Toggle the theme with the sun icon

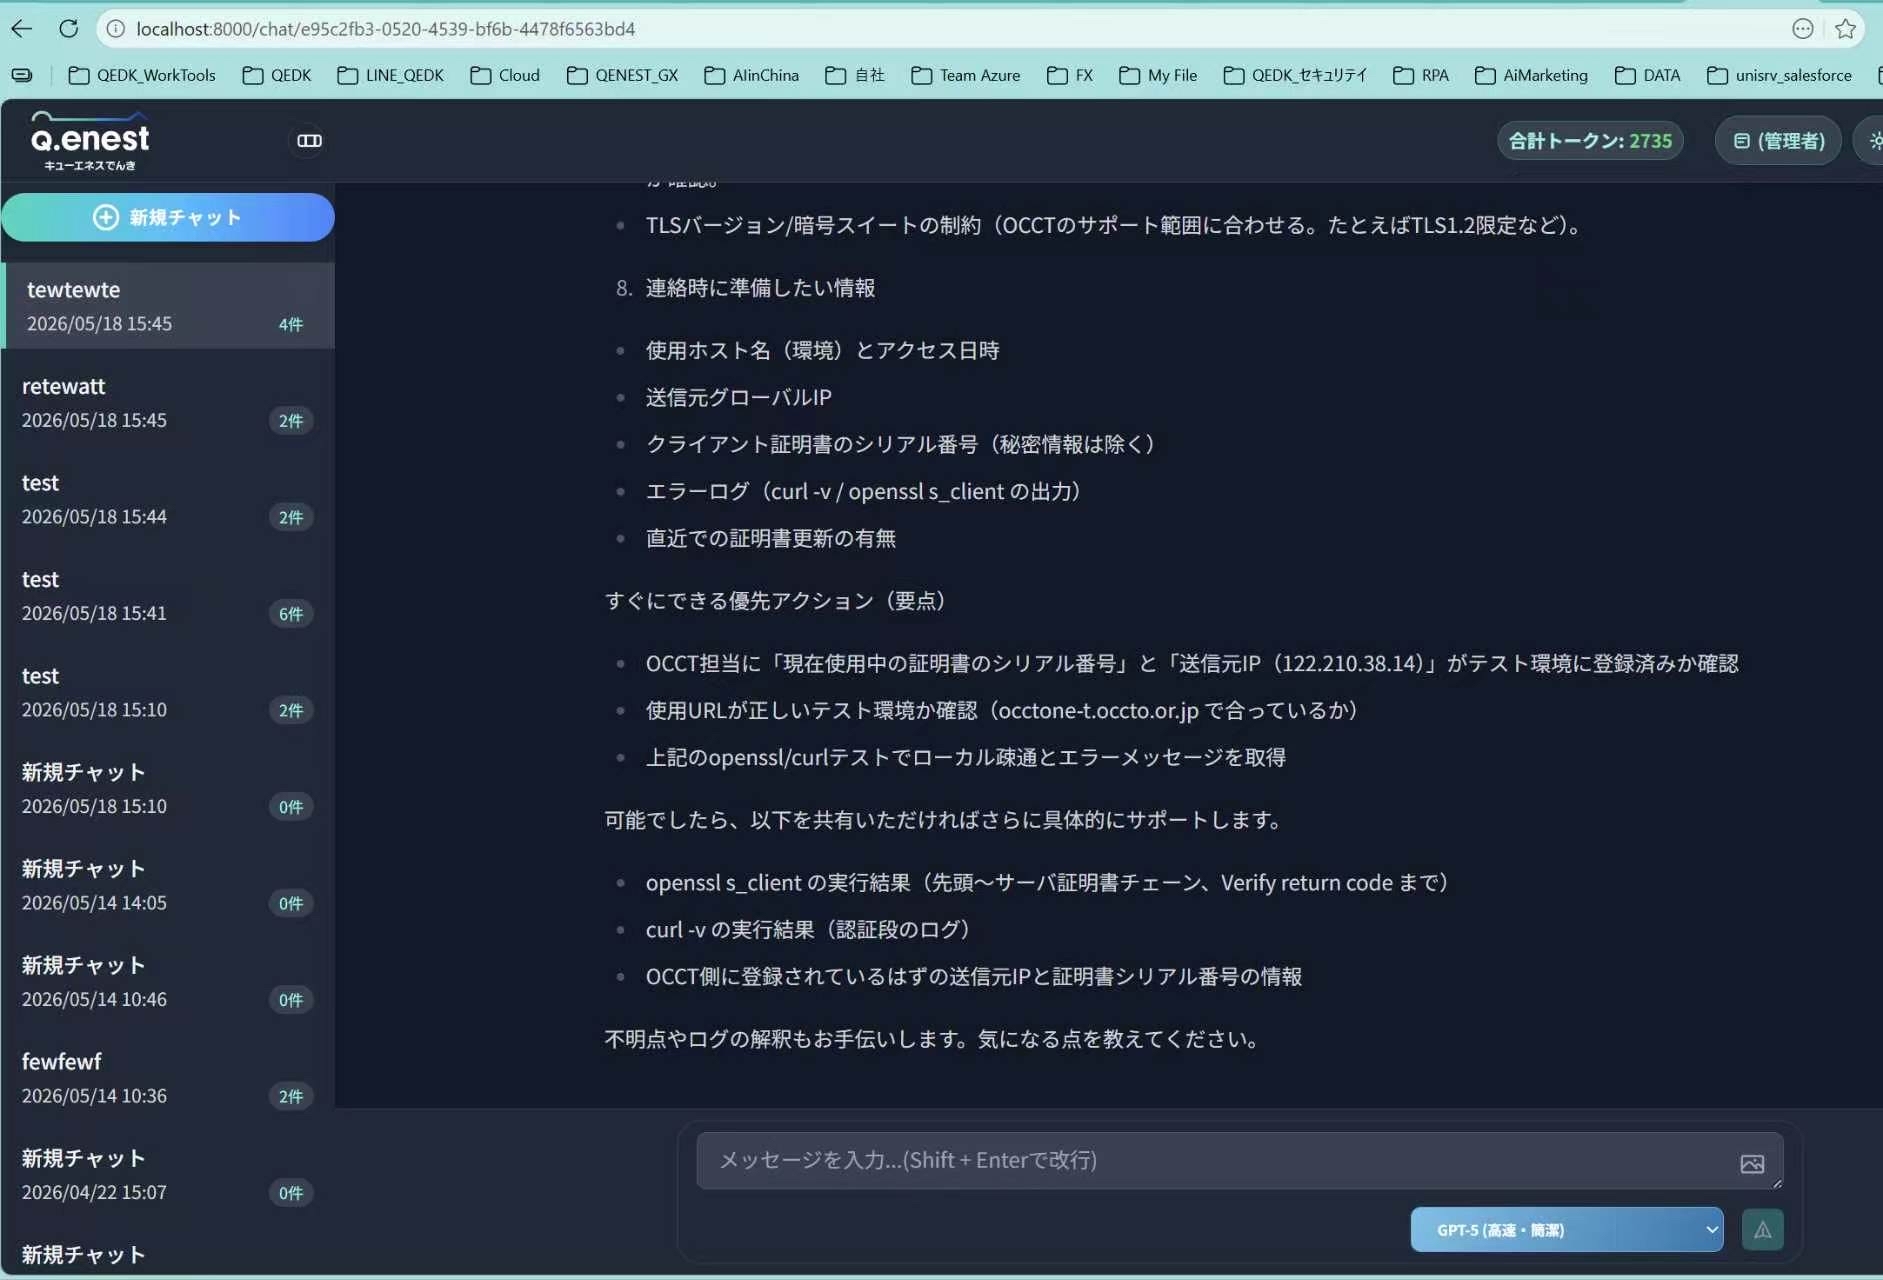[x=1873, y=141]
